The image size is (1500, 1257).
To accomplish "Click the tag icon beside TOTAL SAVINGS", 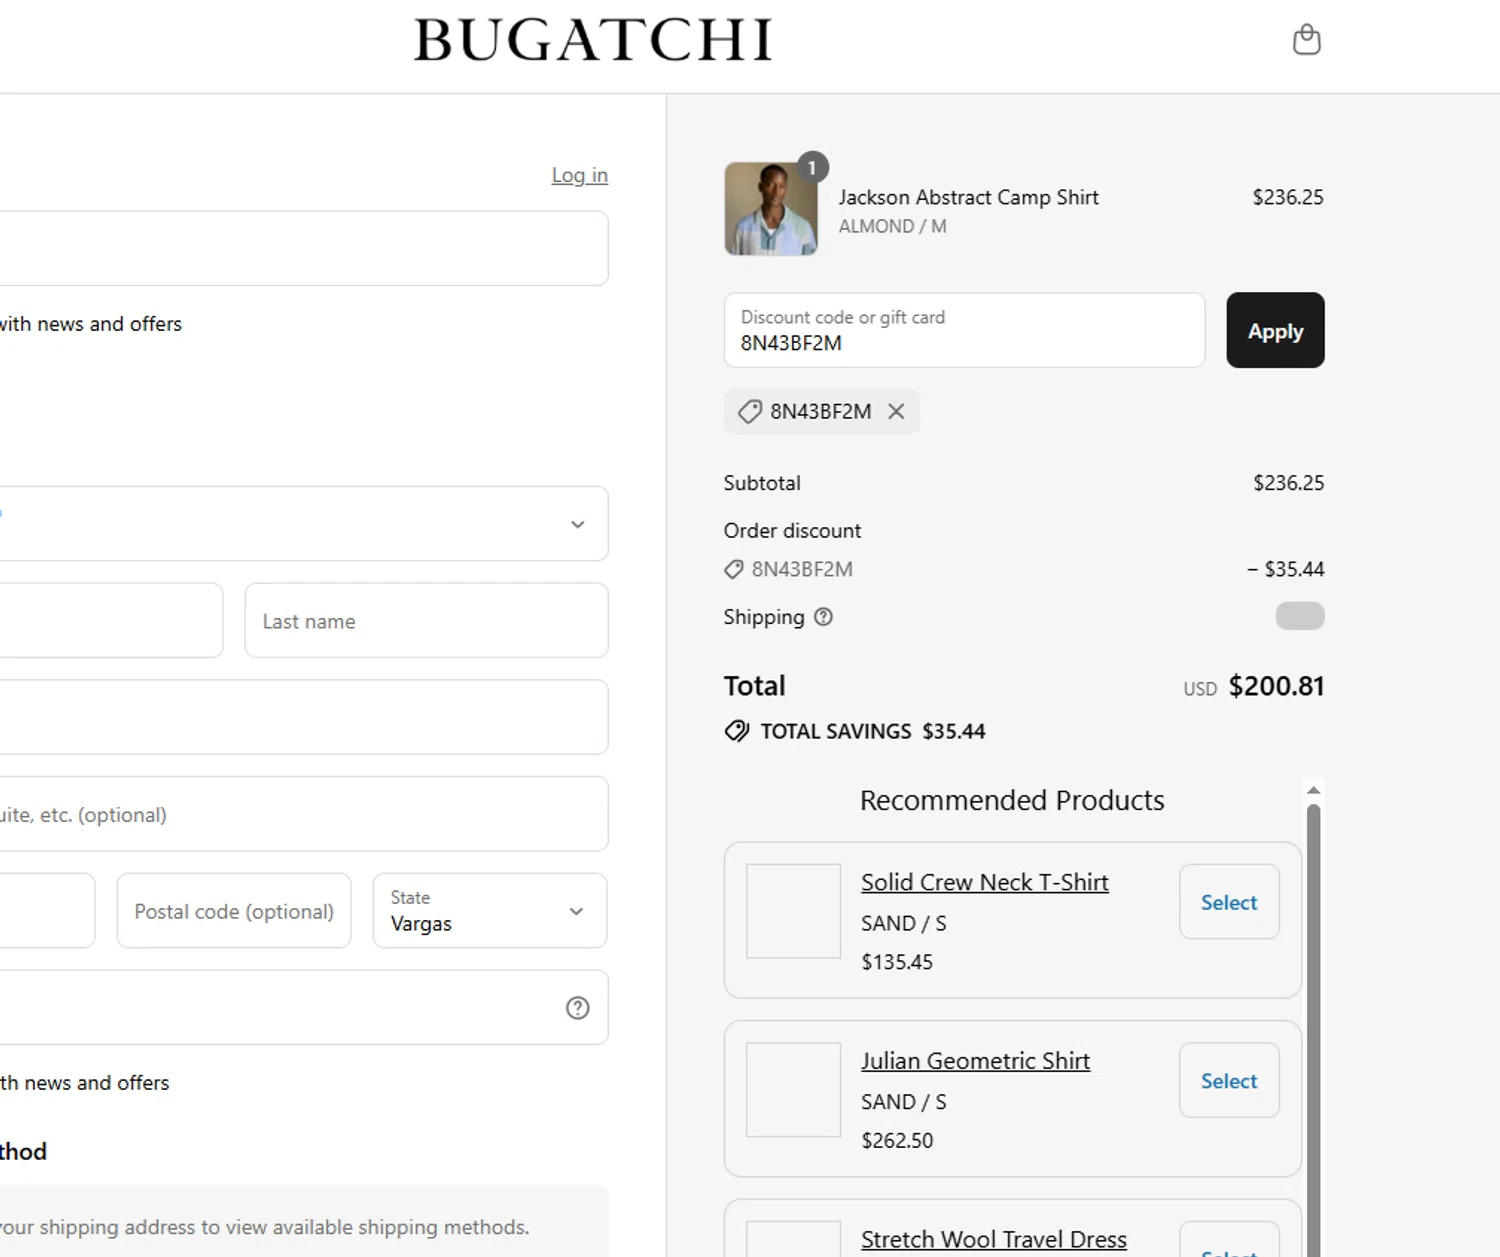I will pos(737,731).
